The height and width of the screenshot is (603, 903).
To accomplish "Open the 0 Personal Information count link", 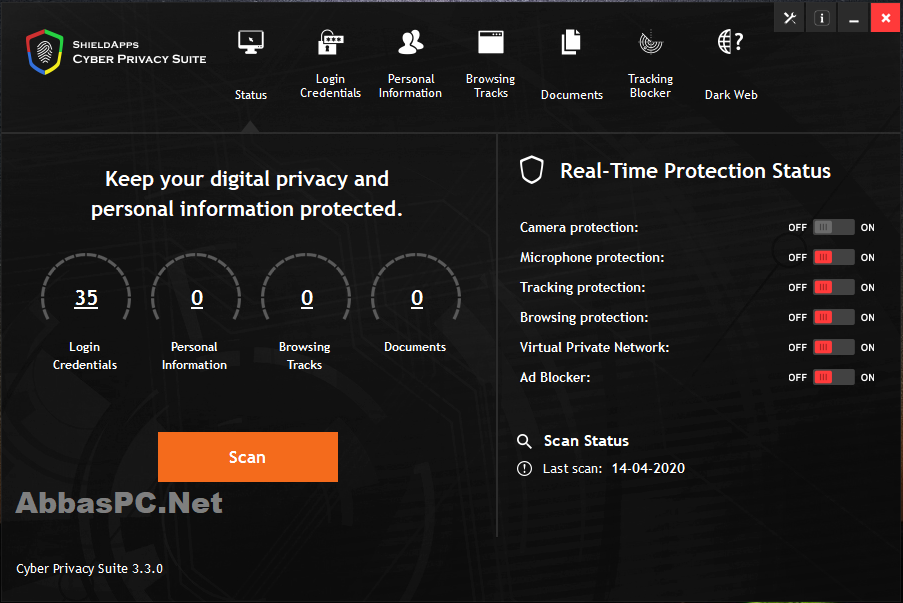I will (x=197, y=298).
